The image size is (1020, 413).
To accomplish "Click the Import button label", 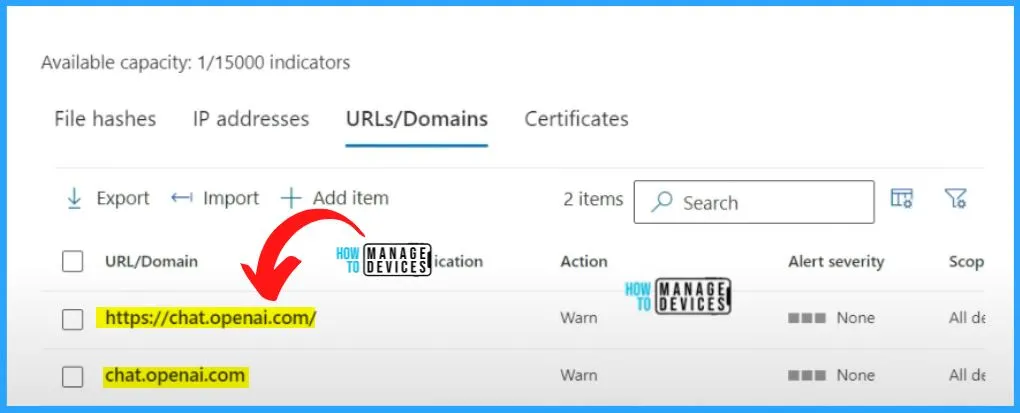I will [231, 198].
